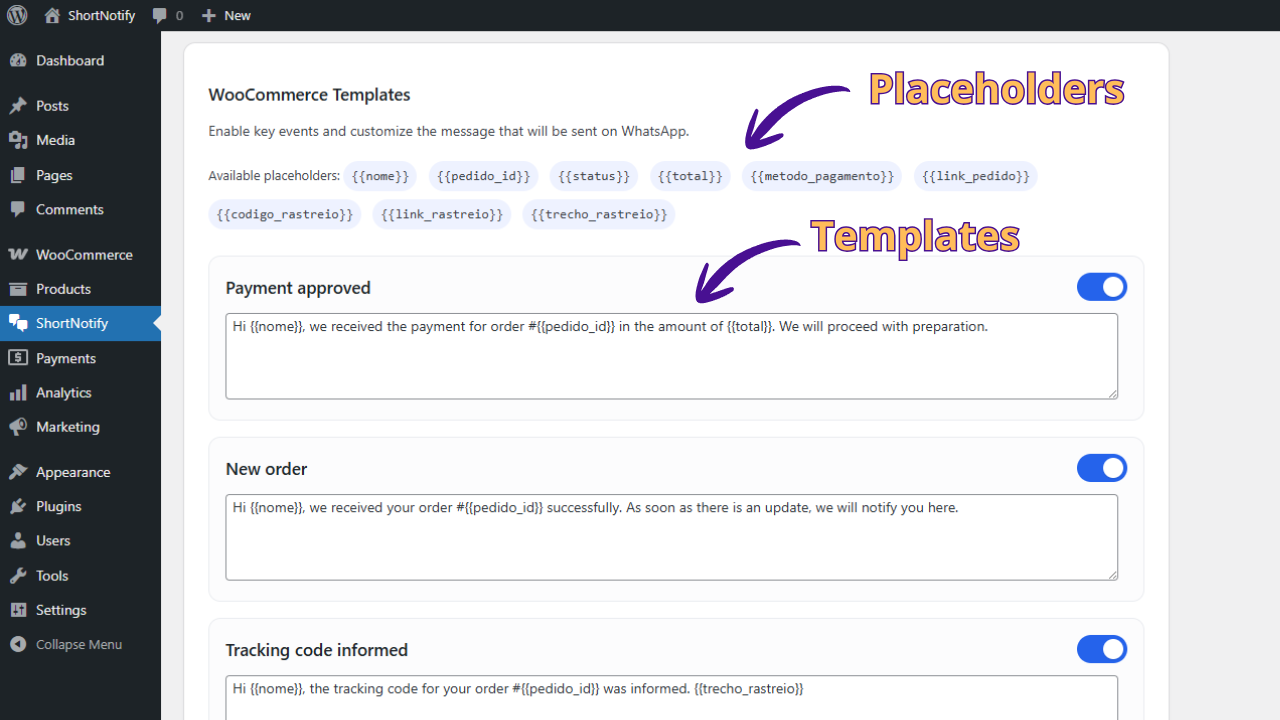Open the ShortNotify site home icon
Image resolution: width=1280 pixels, height=720 pixels.
pyautogui.click(x=52, y=15)
